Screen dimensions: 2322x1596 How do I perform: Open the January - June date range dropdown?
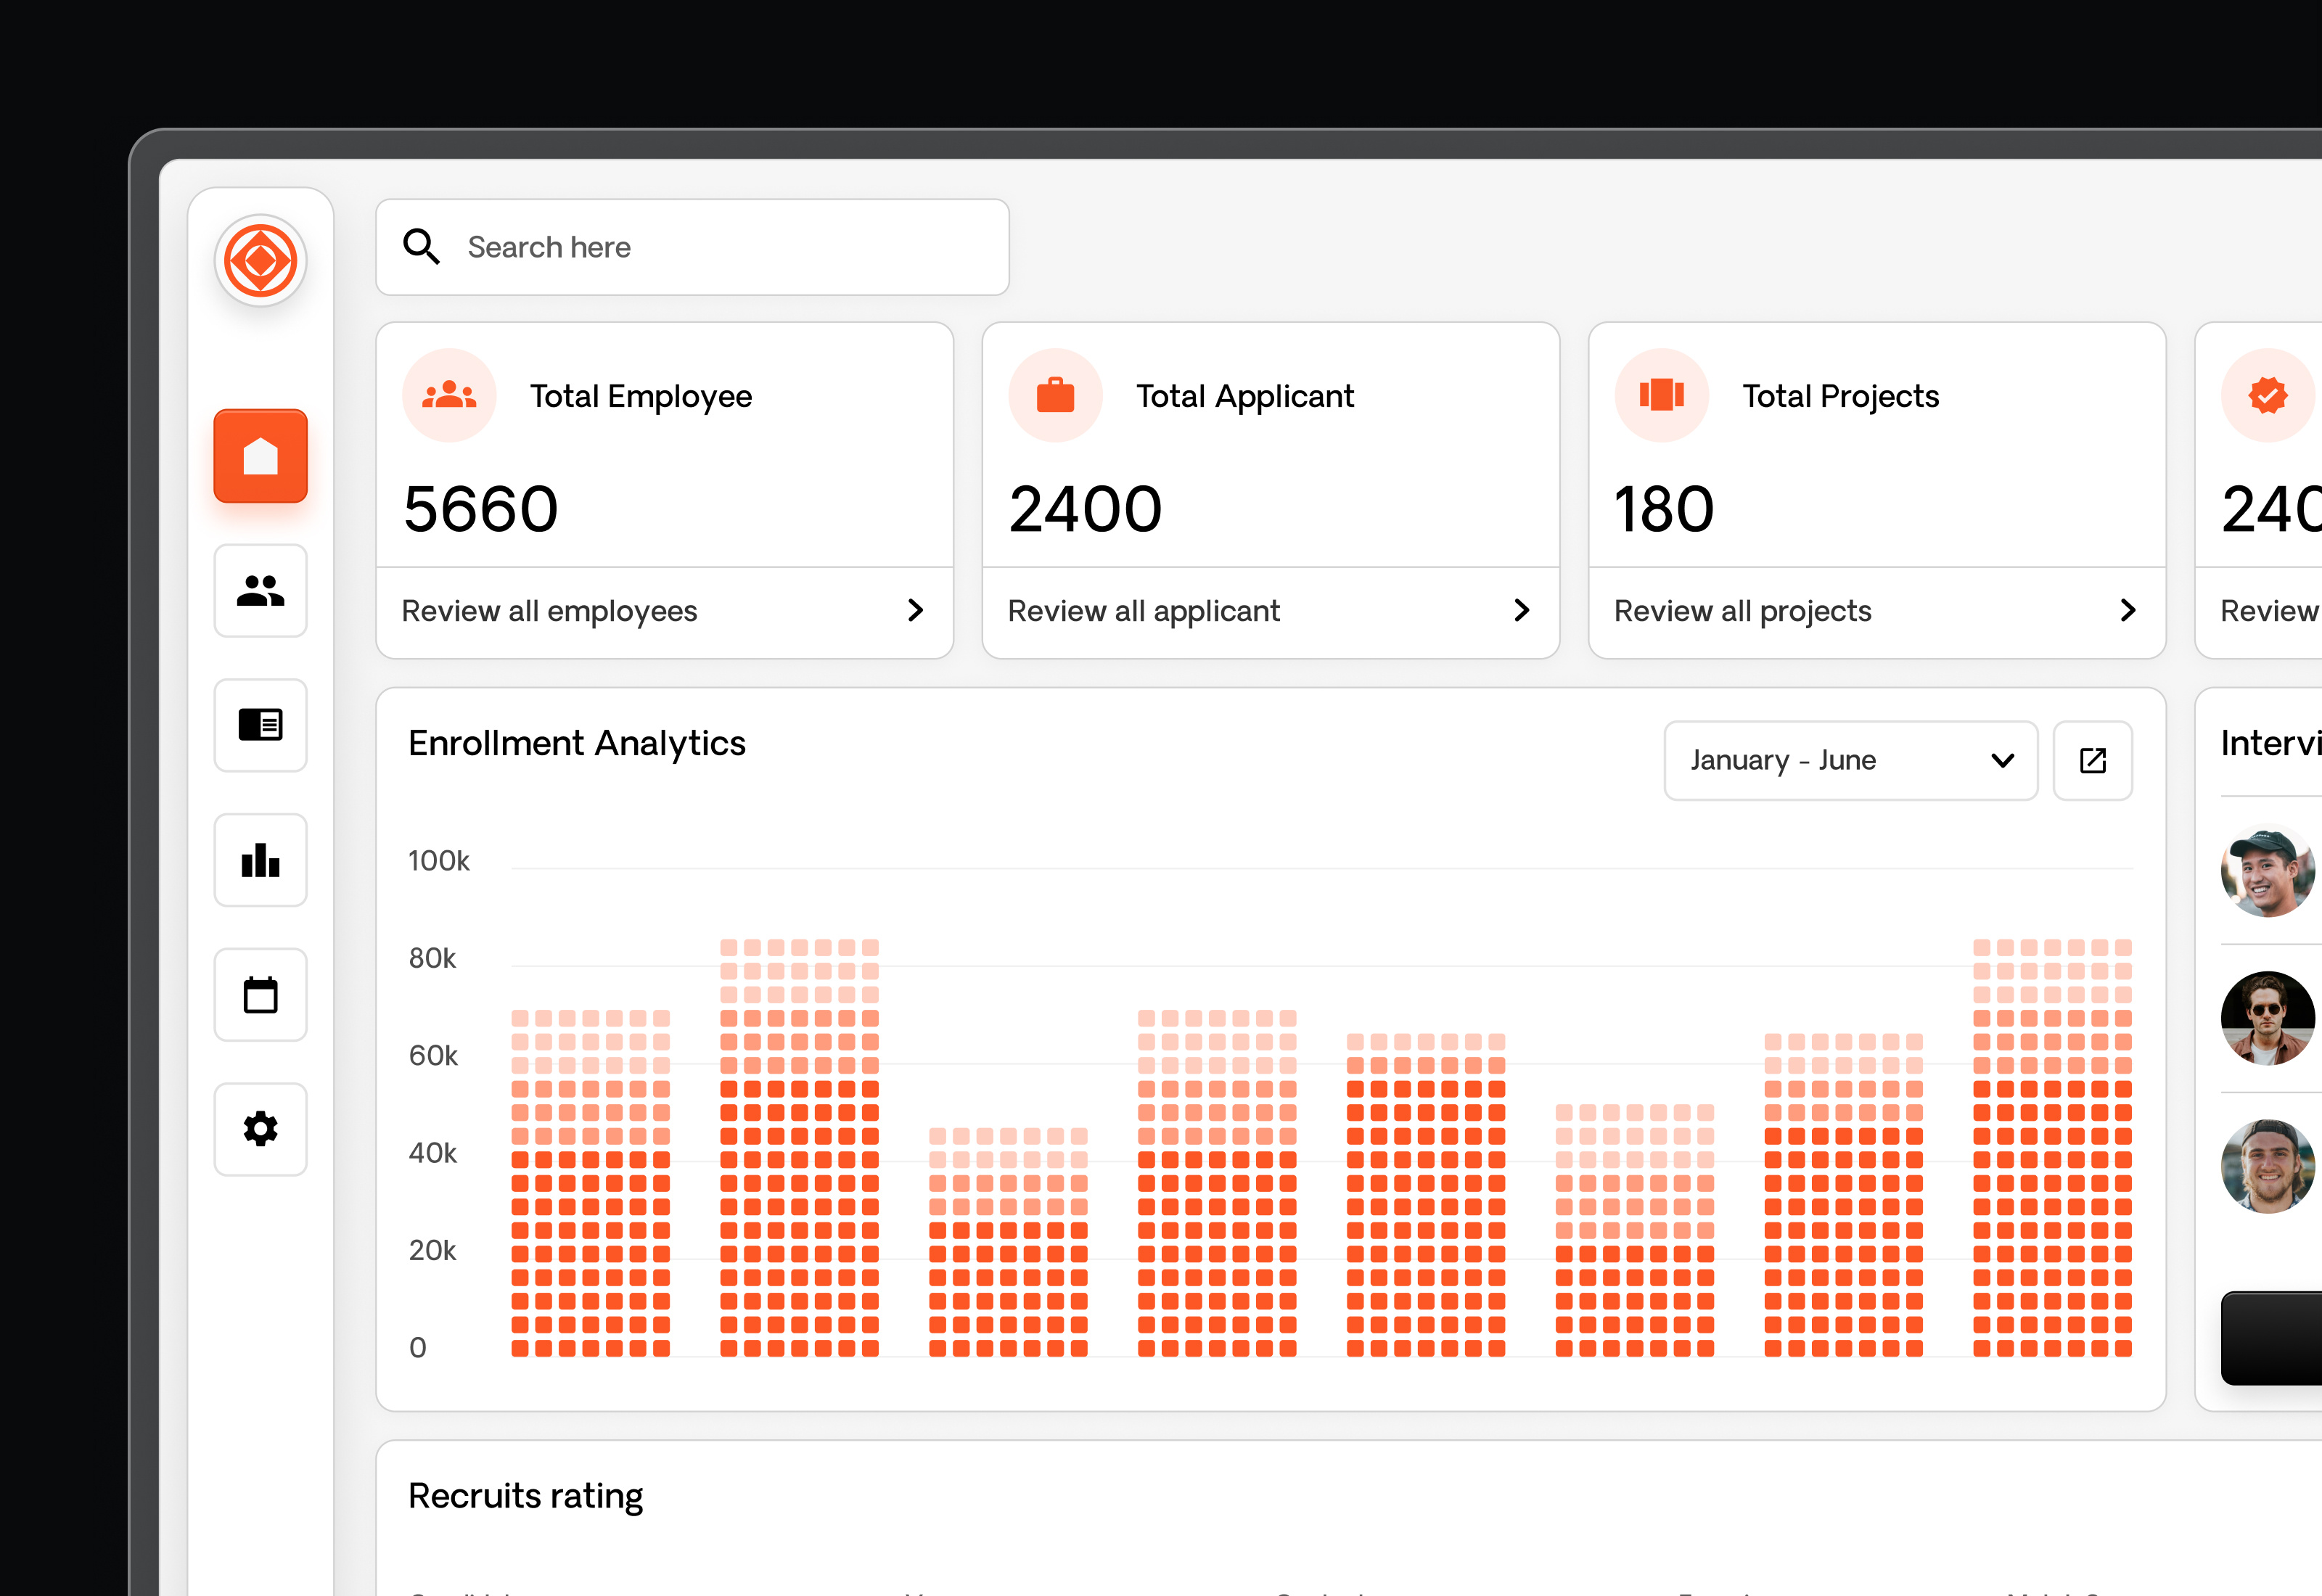click(x=1850, y=760)
